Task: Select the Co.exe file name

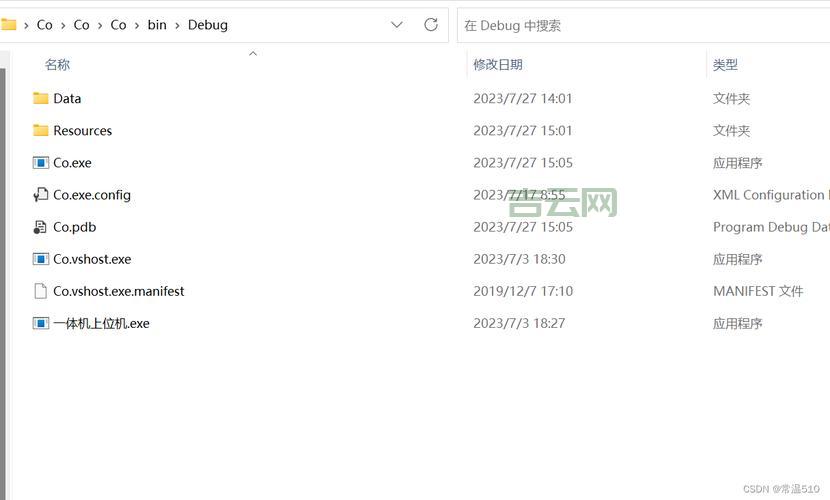Action: tap(73, 163)
